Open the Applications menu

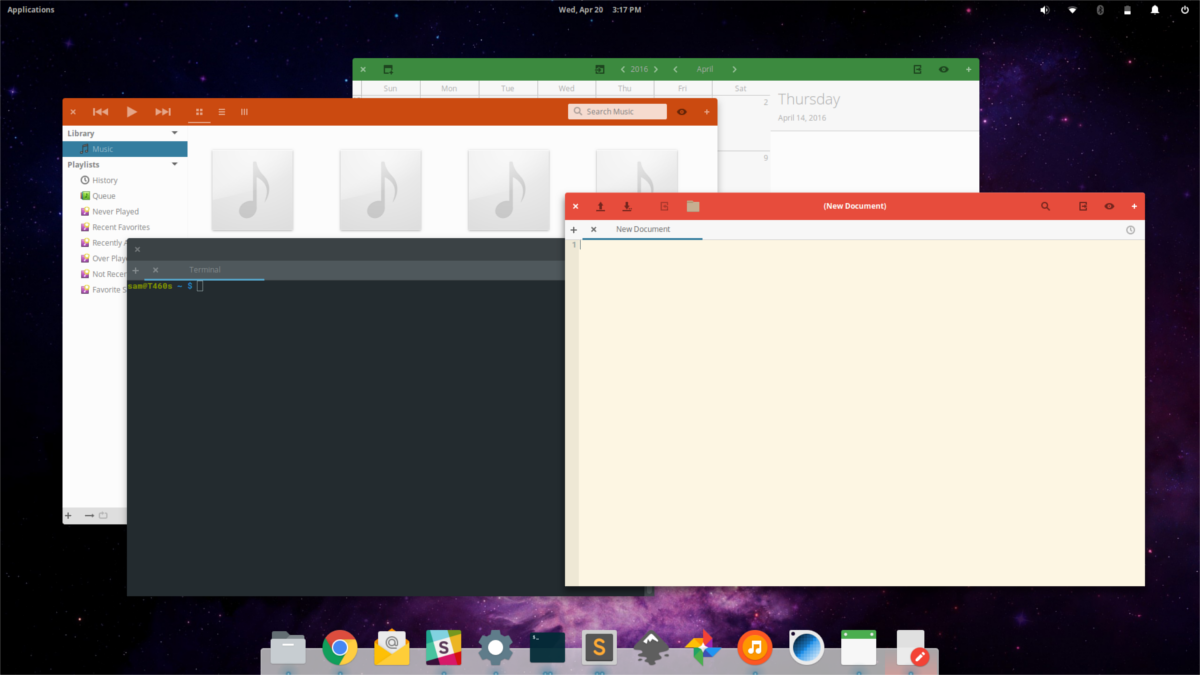click(31, 9)
